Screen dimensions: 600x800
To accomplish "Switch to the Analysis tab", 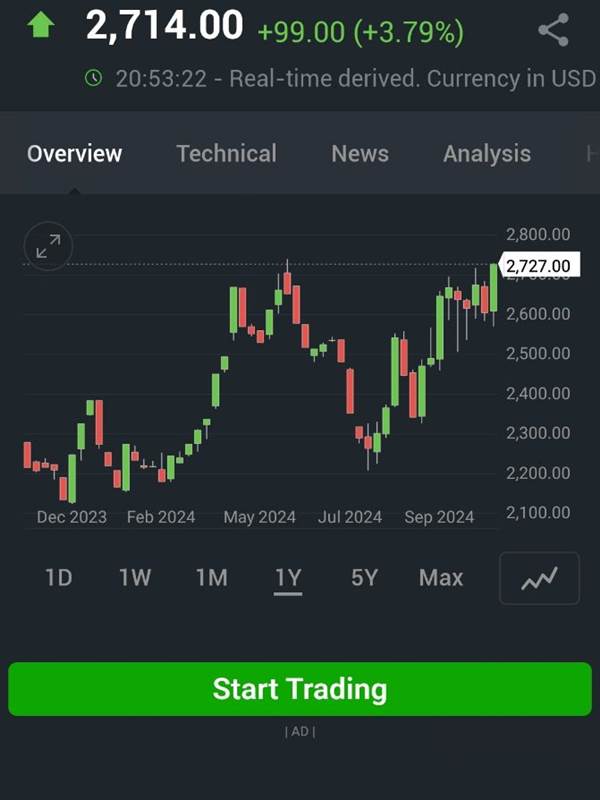I will (487, 154).
